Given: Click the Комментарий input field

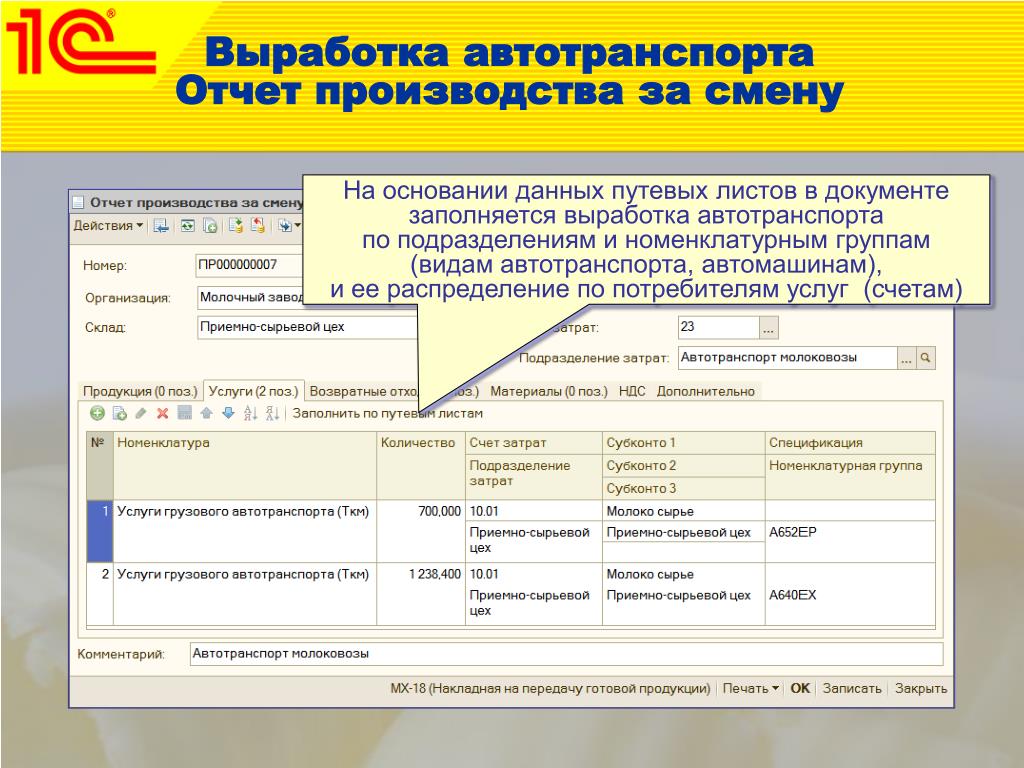Looking at the screenshot, I should click(566, 654).
